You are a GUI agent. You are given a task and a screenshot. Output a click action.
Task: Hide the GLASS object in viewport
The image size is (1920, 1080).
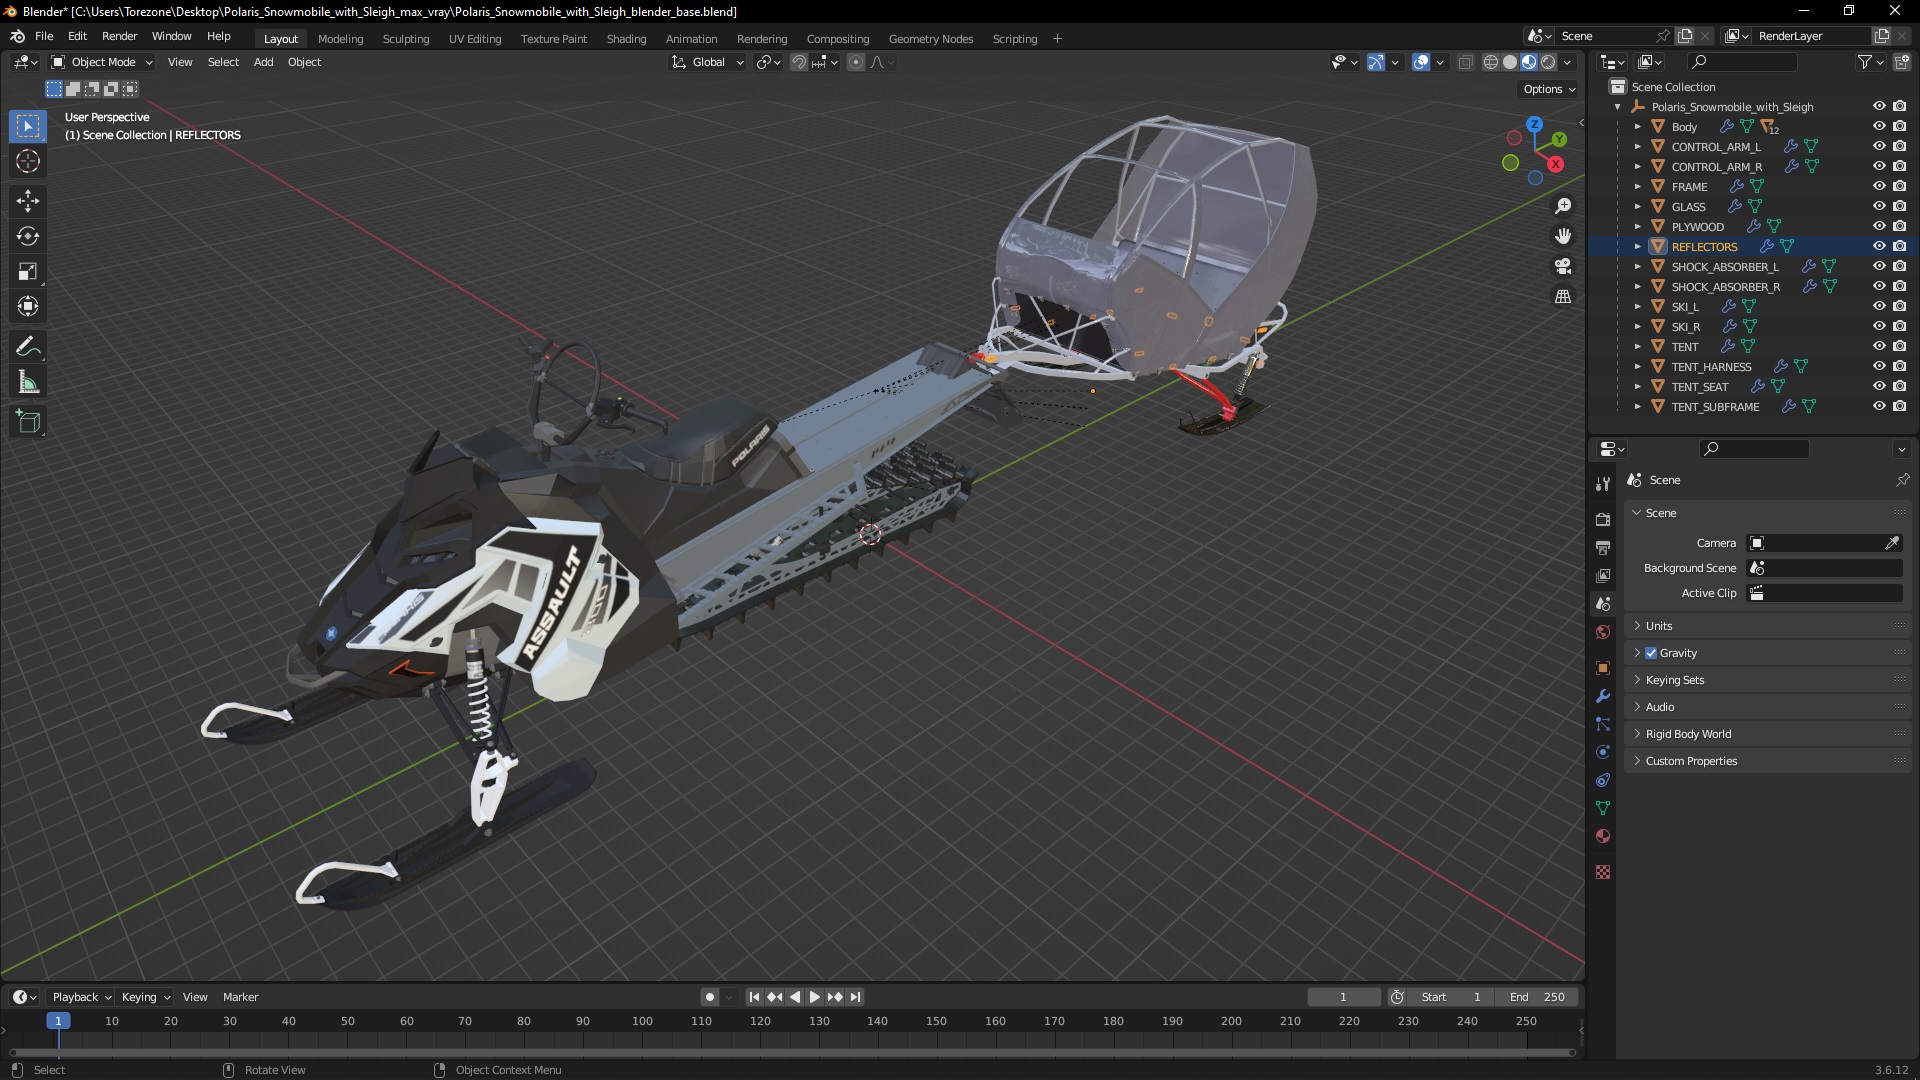pyautogui.click(x=1879, y=207)
